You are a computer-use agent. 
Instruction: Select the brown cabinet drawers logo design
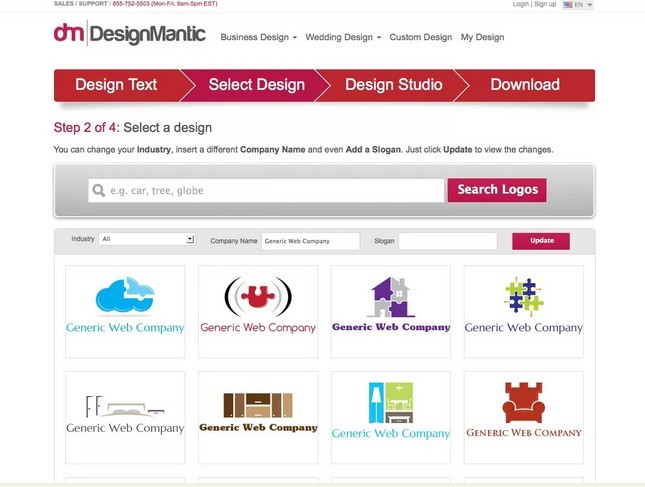(258, 416)
